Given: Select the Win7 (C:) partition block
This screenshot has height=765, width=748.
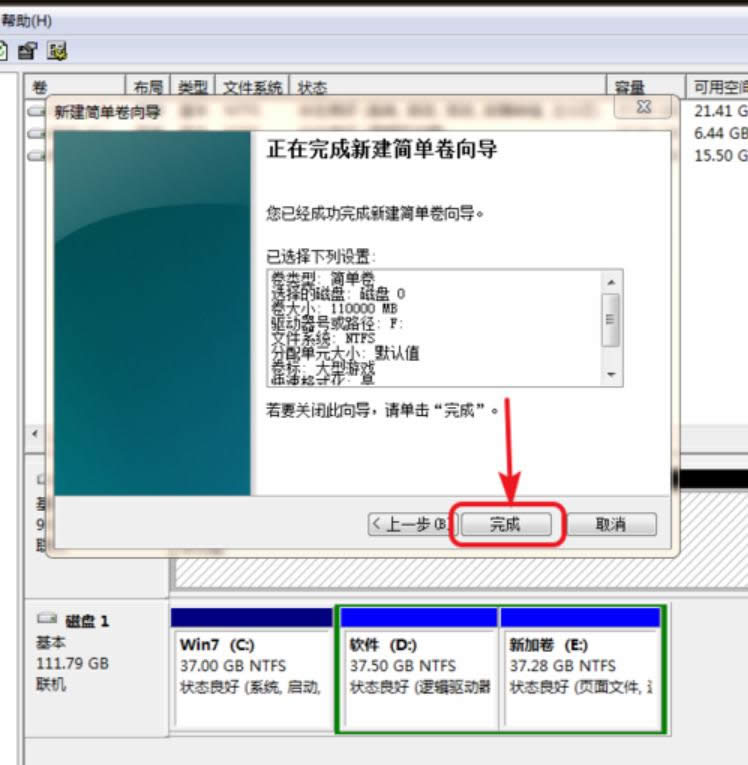Looking at the screenshot, I should (x=252, y=670).
